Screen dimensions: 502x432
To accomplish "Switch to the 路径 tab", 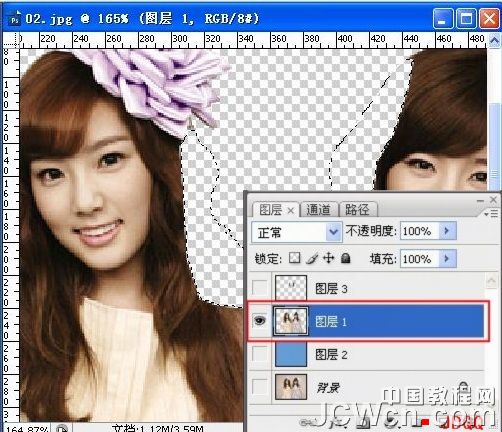I will (357, 210).
